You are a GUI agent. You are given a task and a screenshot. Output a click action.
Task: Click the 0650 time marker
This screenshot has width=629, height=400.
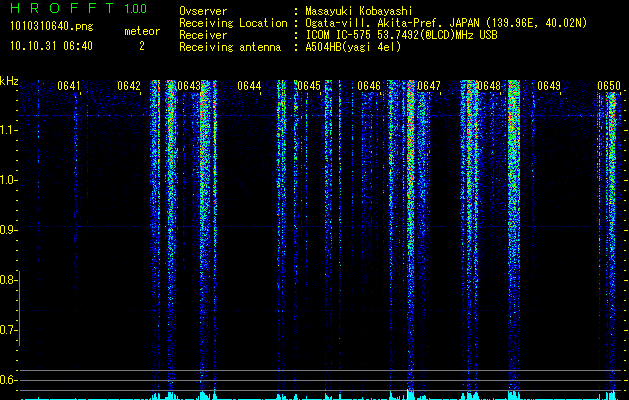pos(609,86)
